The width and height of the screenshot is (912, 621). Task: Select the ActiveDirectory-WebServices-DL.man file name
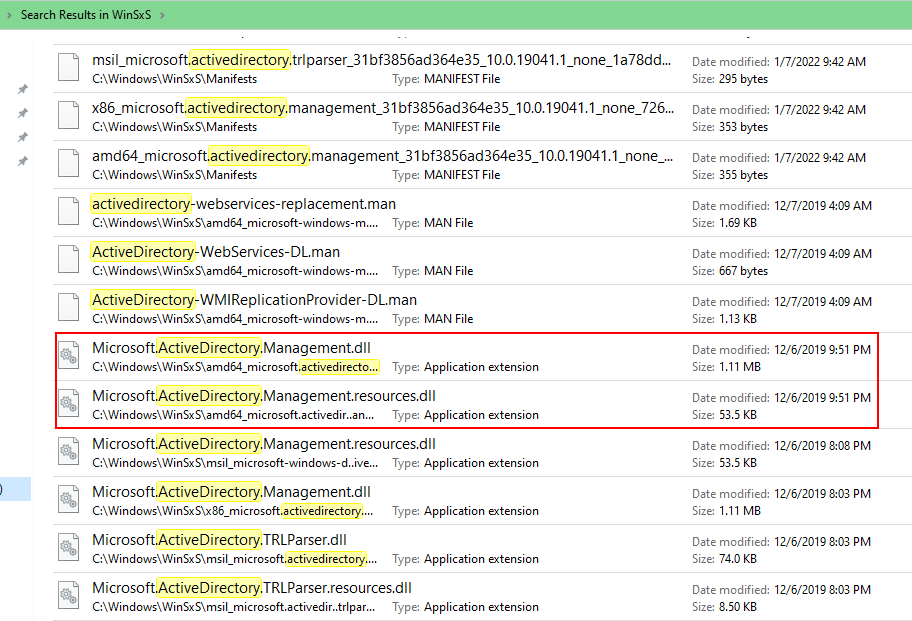(x=215, y=252)
